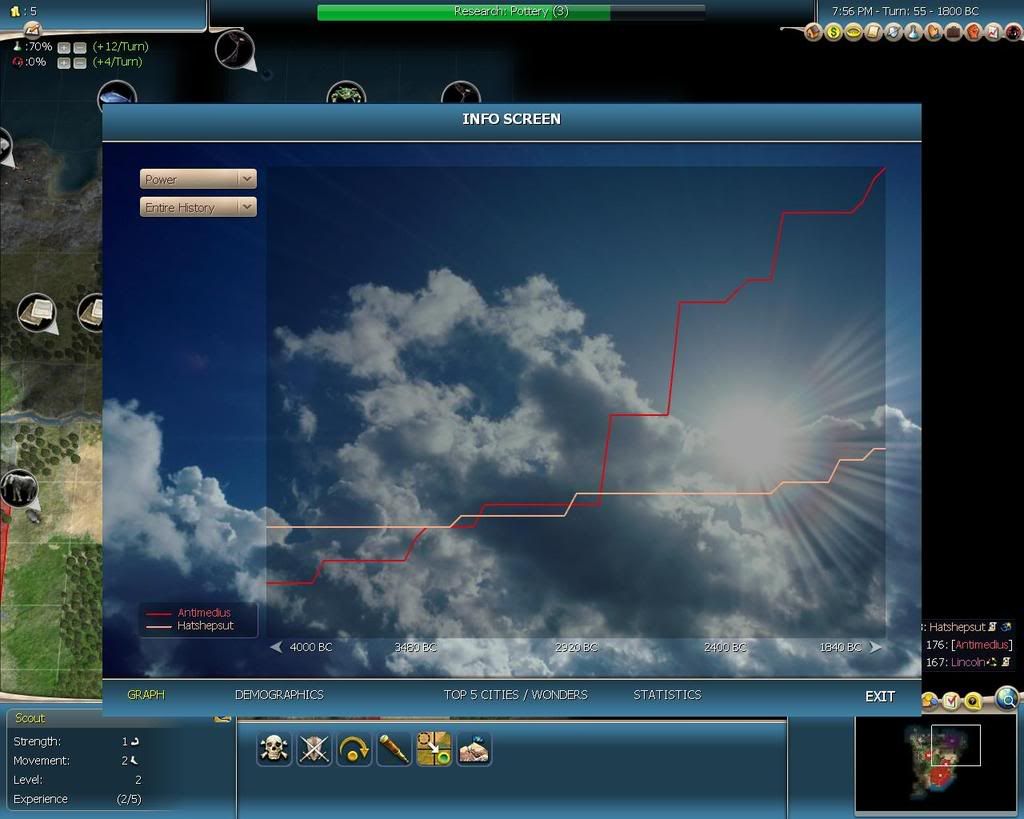Click EXIT to close Info Screen
Viewport: 1024px width, 819px height.
[880, 696]
